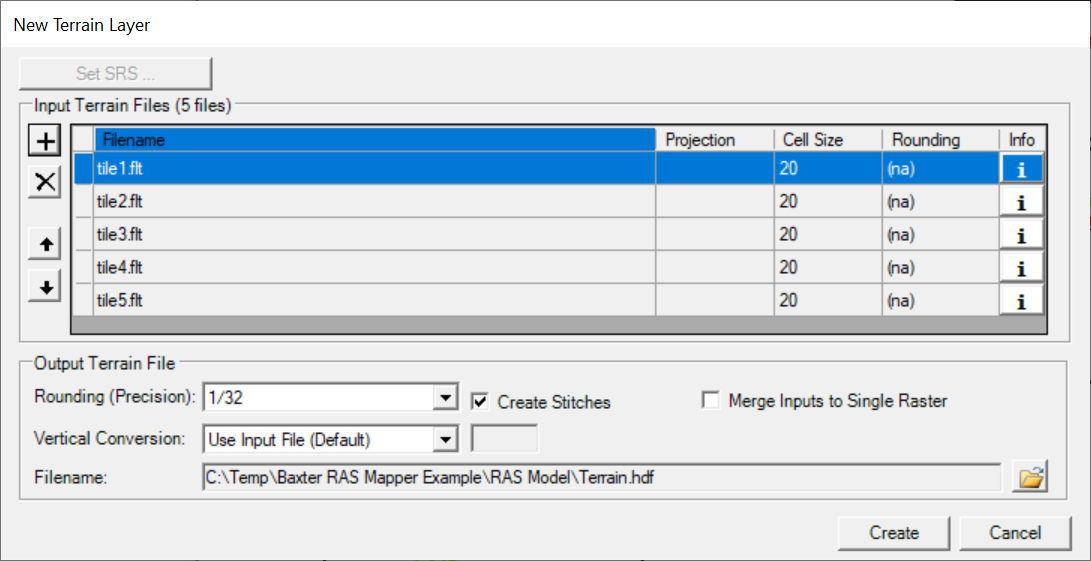This screenshot has height=561, width=1091.
Task: Open the Vertical Conversion dropdown
Action: [x=445, y=439]
